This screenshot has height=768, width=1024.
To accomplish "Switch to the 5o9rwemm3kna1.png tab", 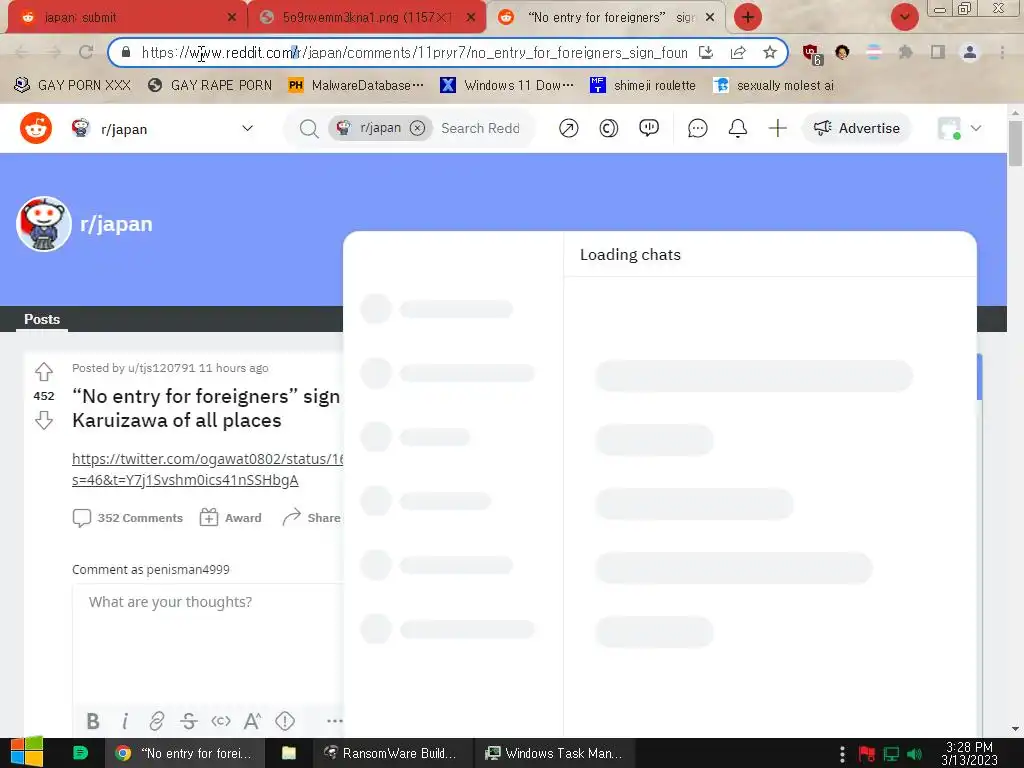I will point(366,18).
